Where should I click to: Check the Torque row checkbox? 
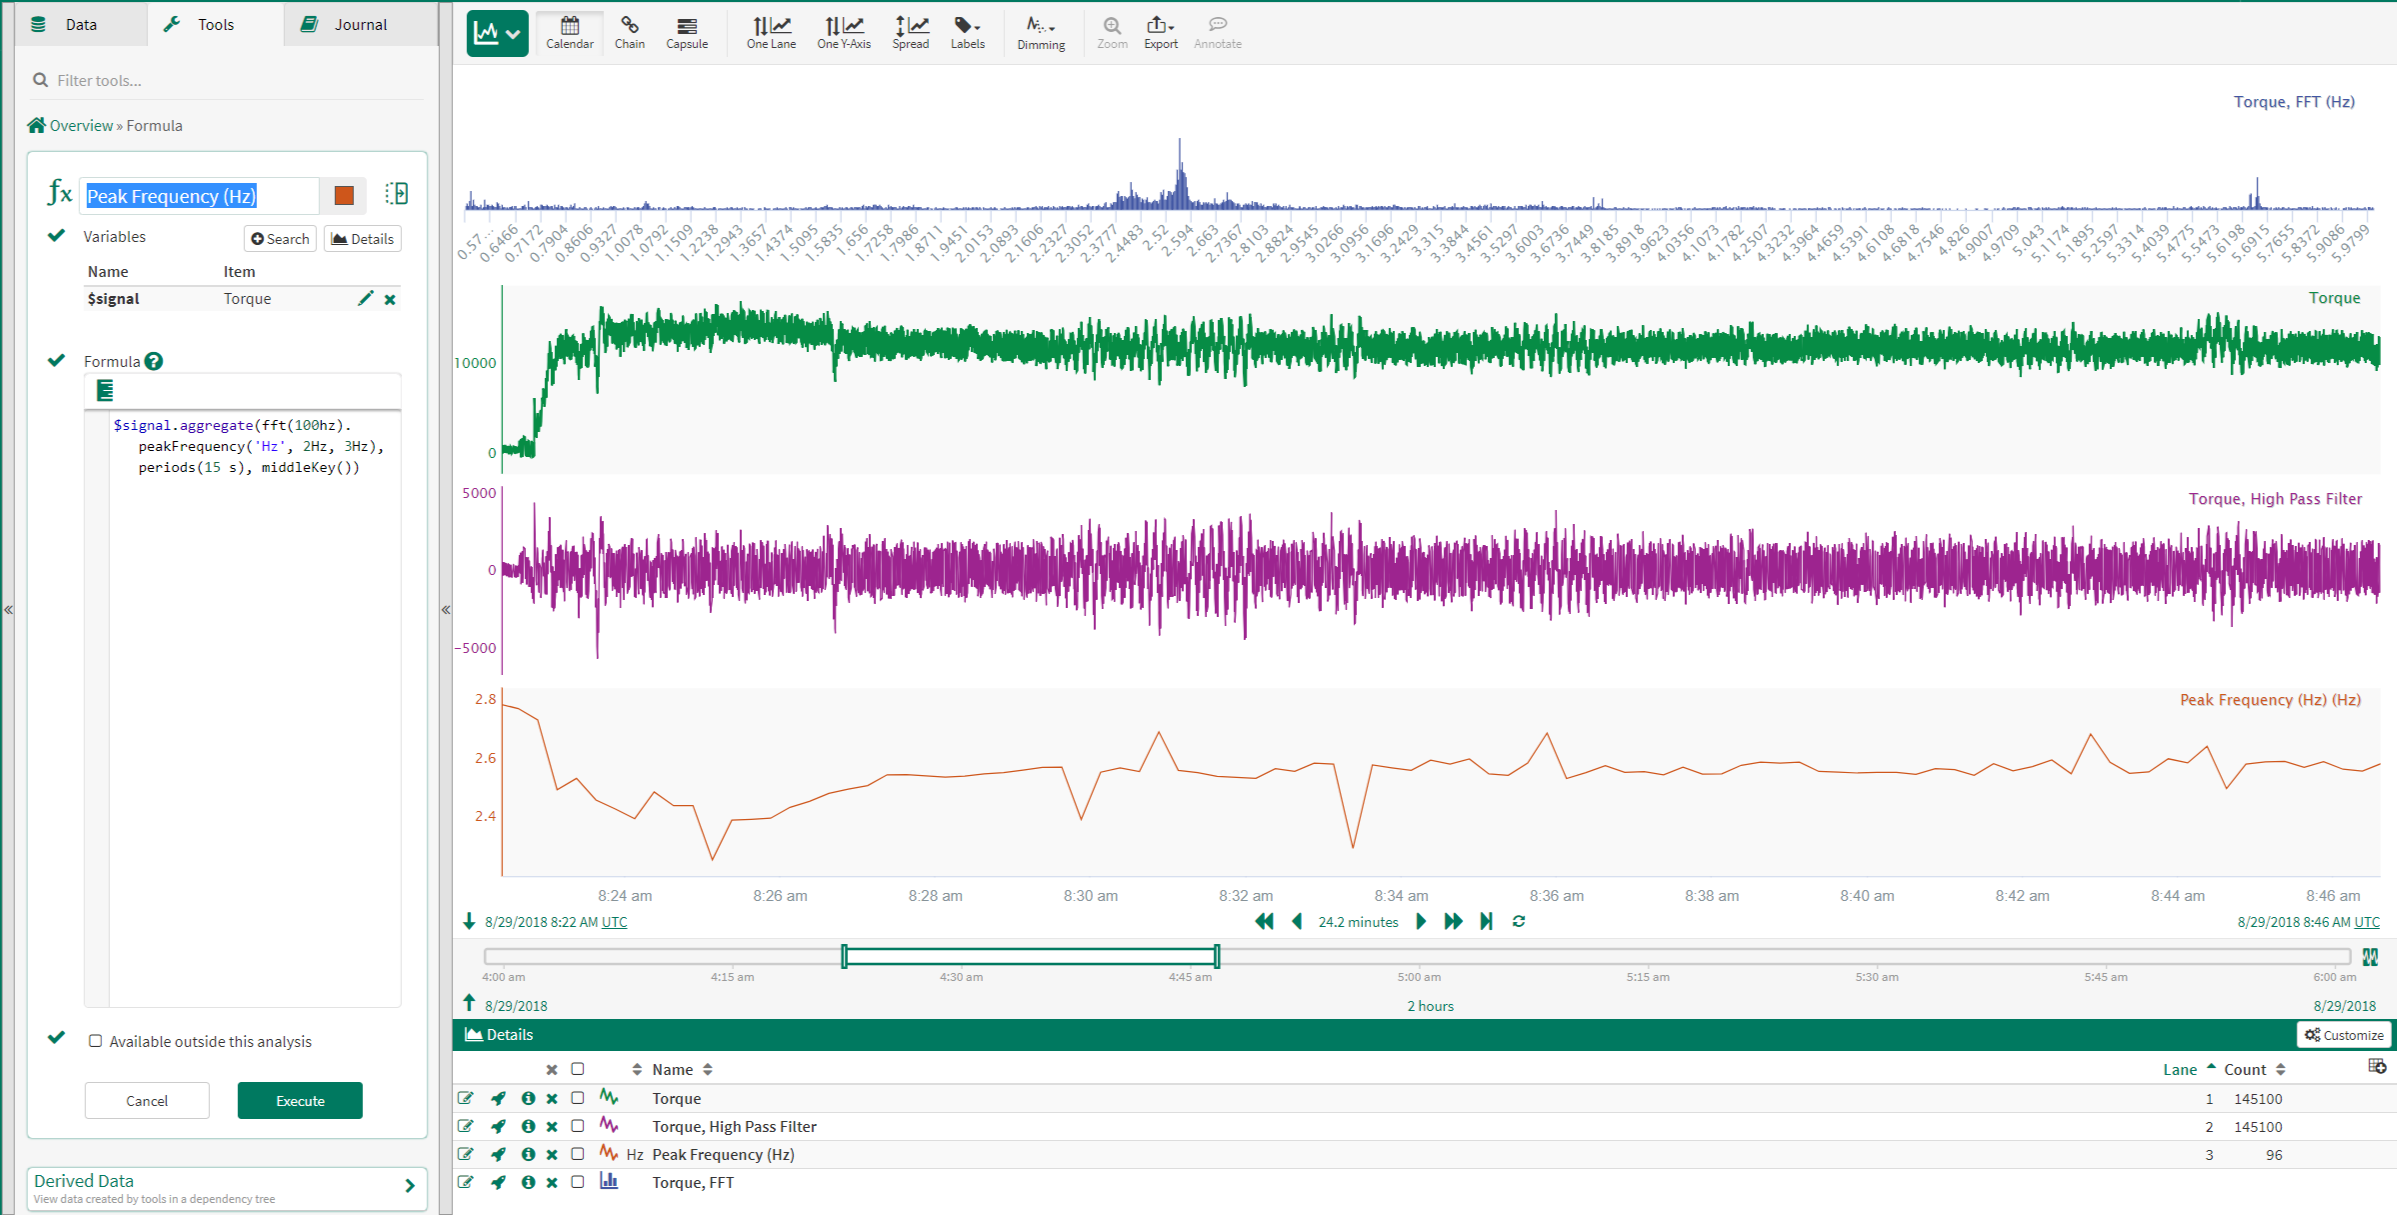click(578, 1098)
